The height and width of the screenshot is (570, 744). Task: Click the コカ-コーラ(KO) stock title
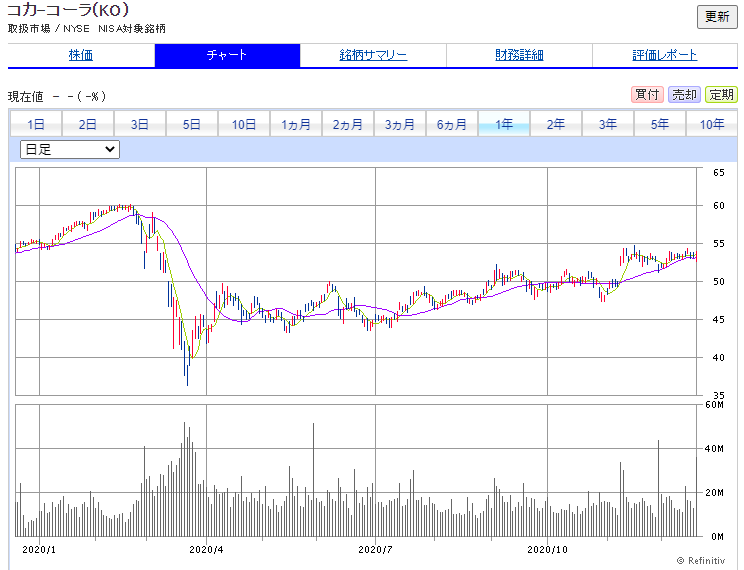click(x=68, y=9)
